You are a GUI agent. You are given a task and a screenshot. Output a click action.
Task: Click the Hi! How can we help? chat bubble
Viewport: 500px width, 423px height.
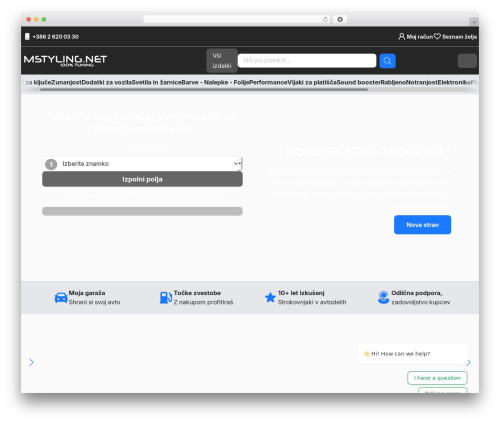[x=412, y=354]
